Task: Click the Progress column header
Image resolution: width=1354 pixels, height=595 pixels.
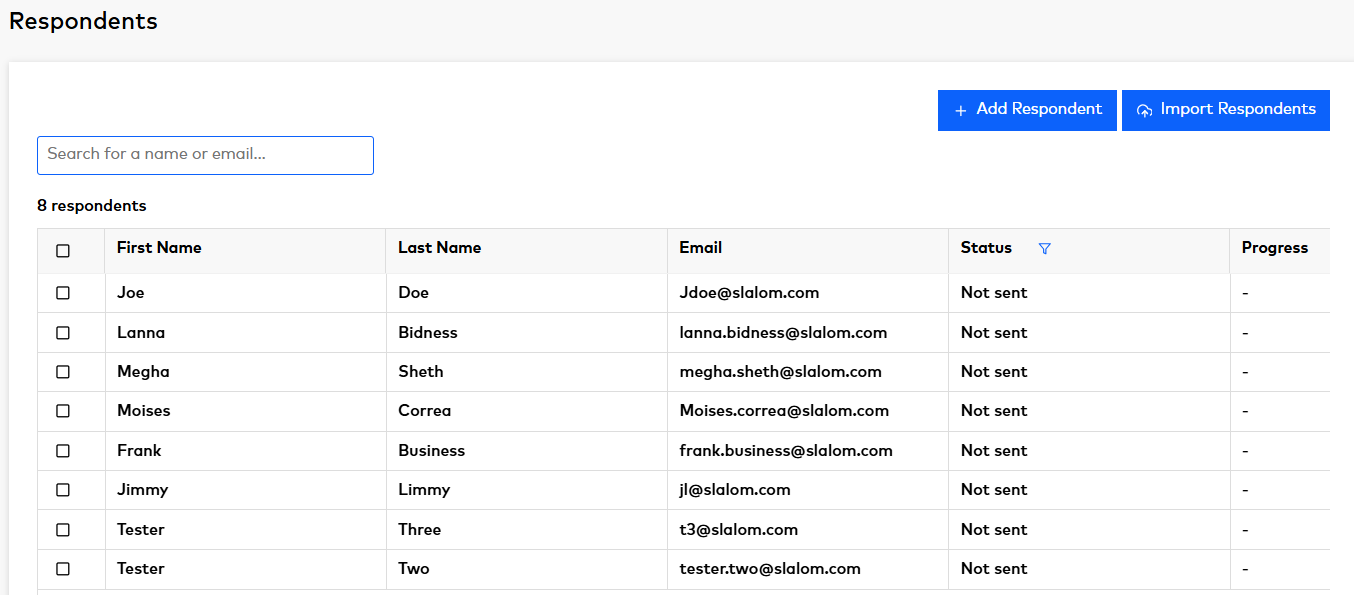Action: pos(1274,248)
